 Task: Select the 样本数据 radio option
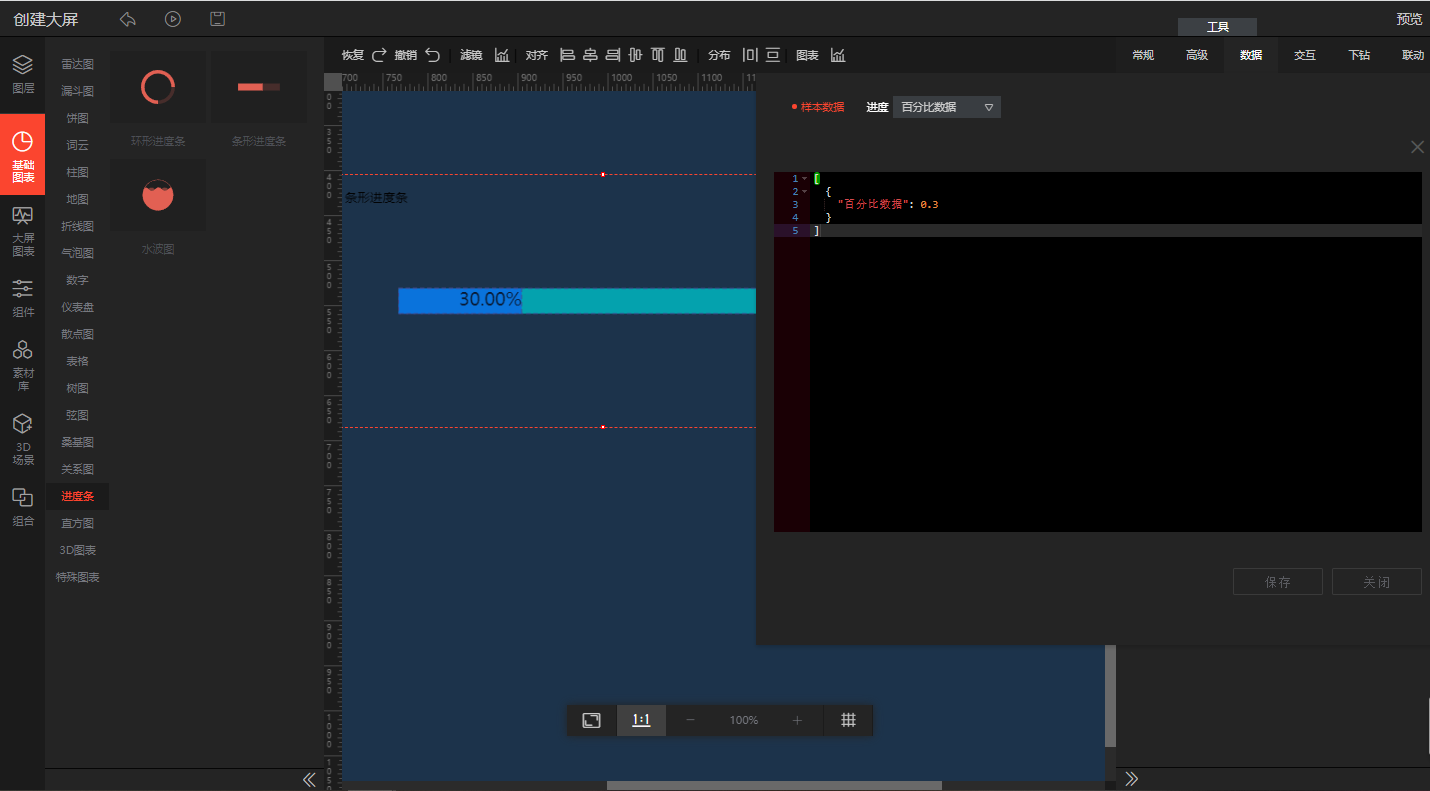point(817,107)
